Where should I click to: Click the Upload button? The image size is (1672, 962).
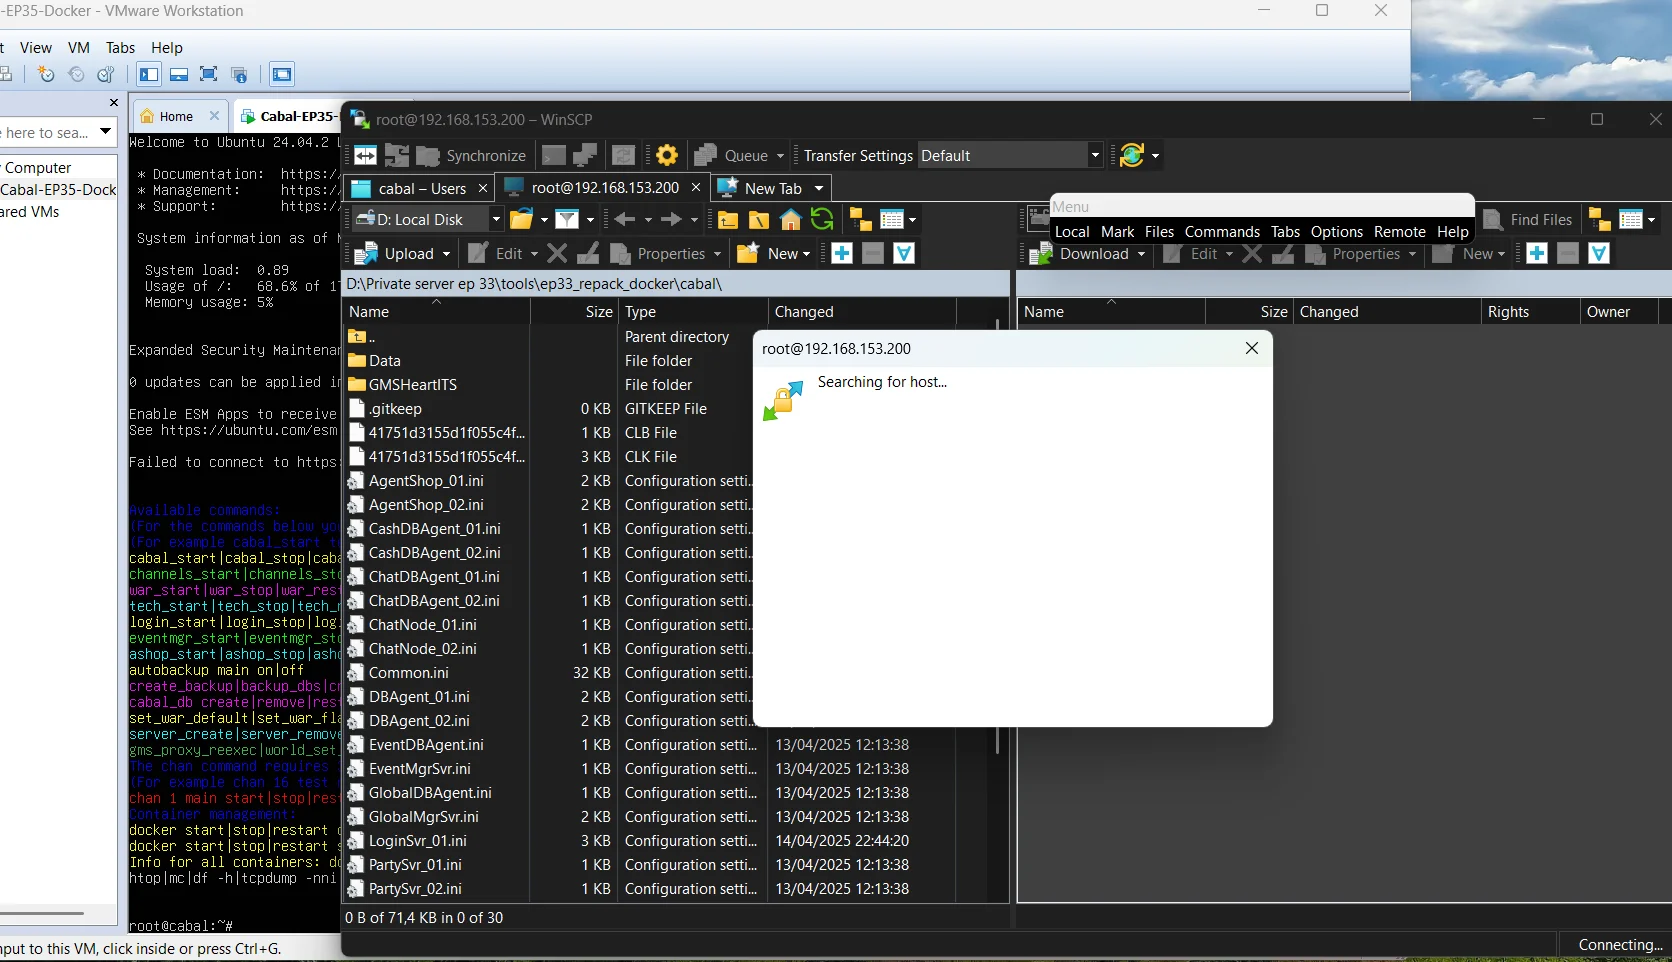pos(397,254)
